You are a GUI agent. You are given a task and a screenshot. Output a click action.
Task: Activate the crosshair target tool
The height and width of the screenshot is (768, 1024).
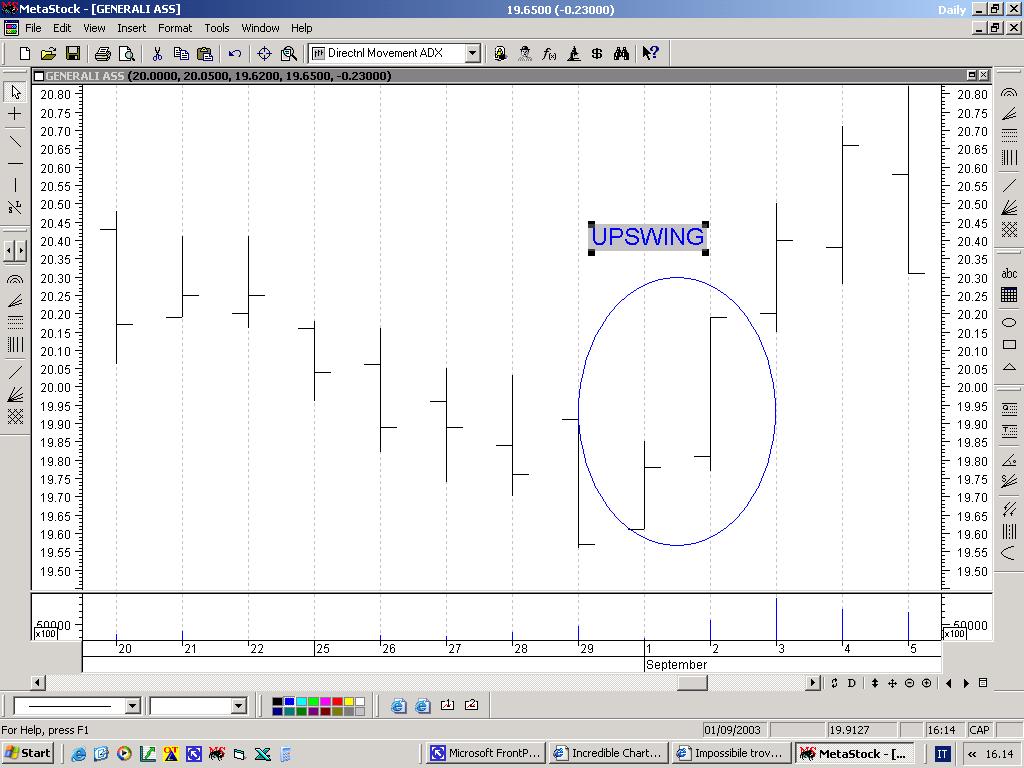coord(264,54)
